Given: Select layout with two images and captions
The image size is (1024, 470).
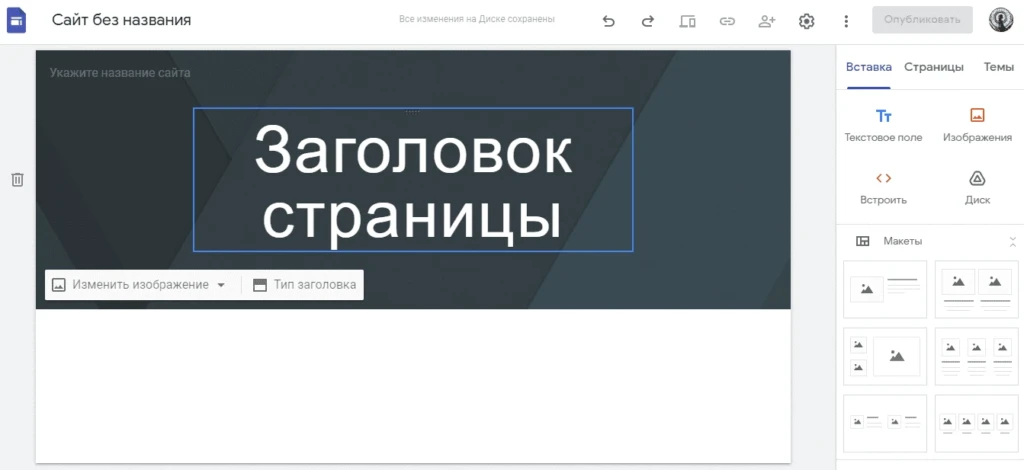Looking at the screenshot, I should (x=977, y=289).
